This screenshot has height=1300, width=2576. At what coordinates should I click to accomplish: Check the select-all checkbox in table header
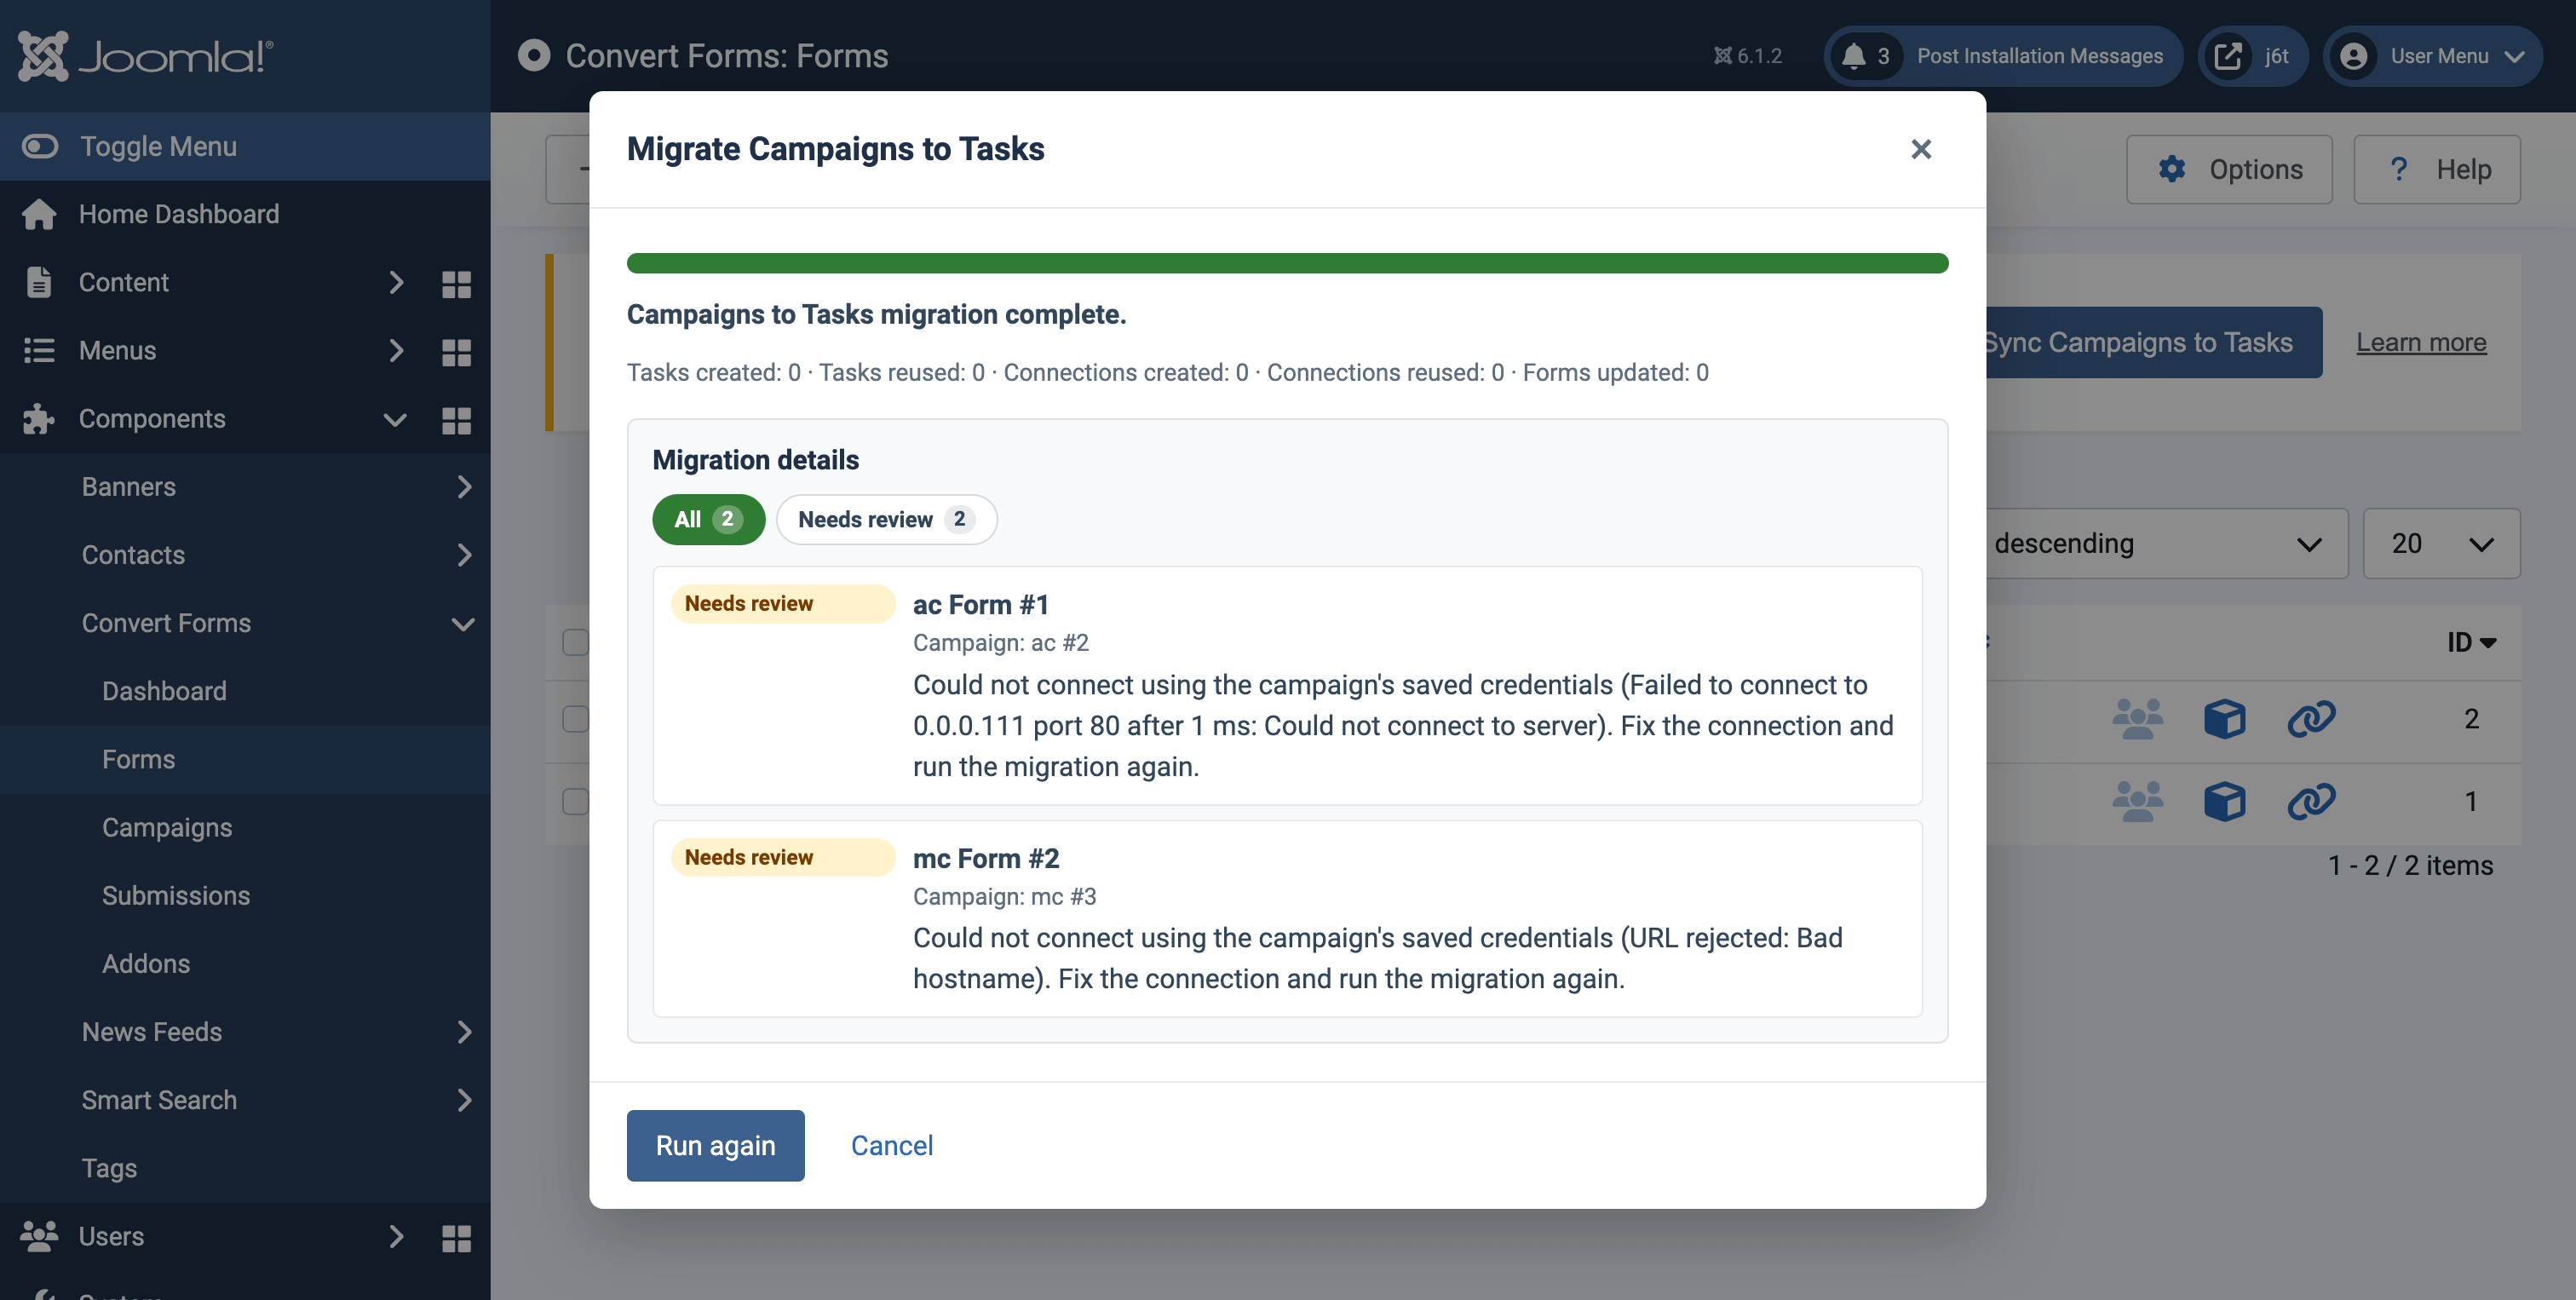pyautogui.click(x=575, y=642)
